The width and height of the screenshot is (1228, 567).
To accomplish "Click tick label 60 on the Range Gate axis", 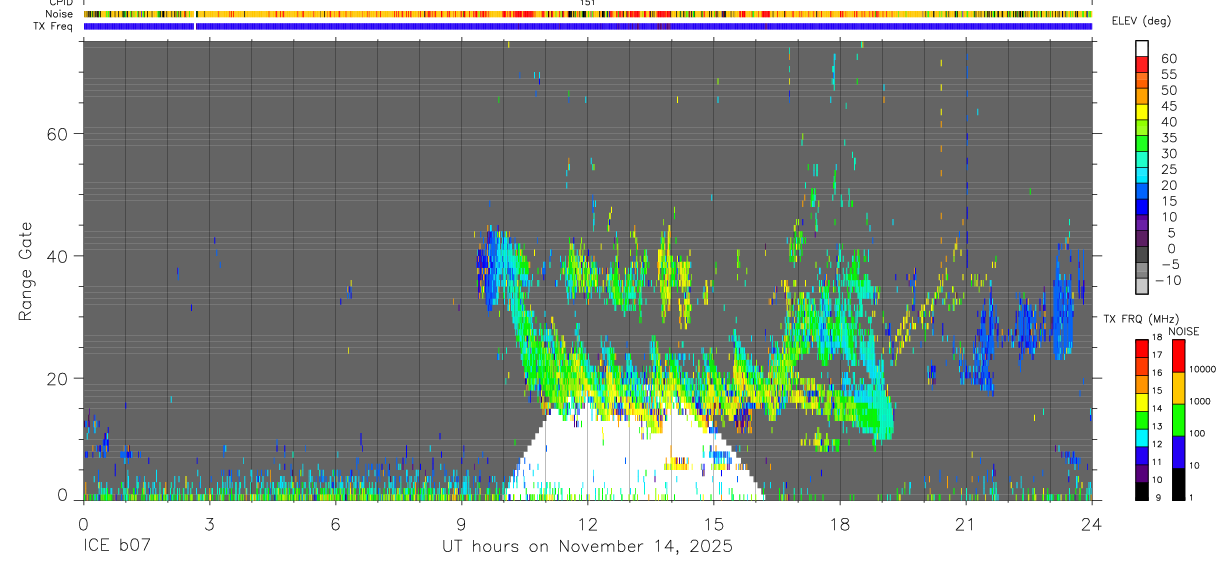I will [57, 134].
